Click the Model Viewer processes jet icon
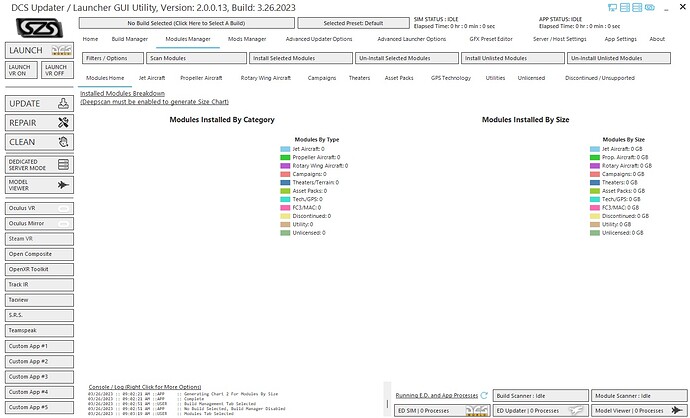The width and height of the screenshot is (690, 418). 678,411
